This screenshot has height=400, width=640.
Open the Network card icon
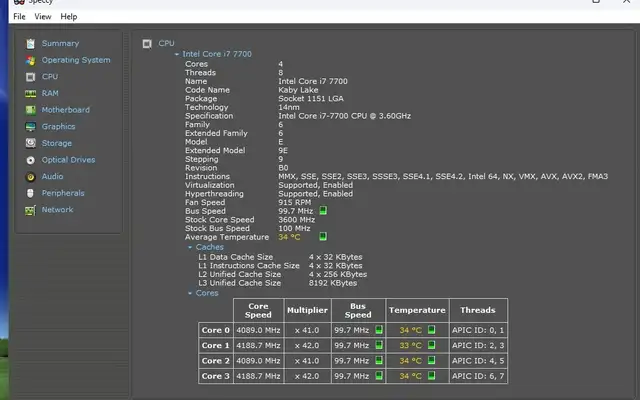(x=31, y=210)
